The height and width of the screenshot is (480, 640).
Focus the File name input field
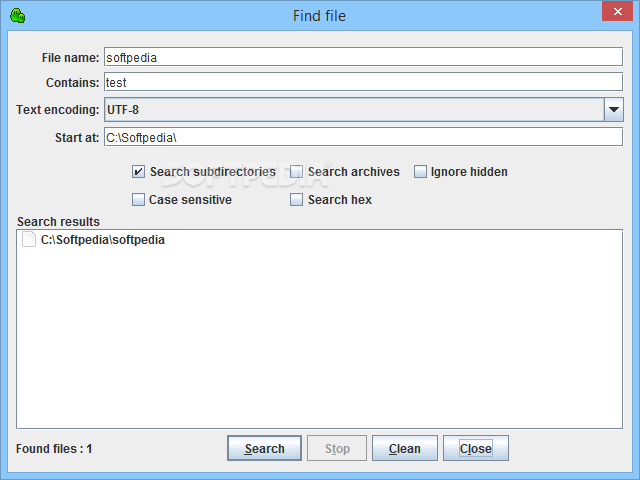363,57
